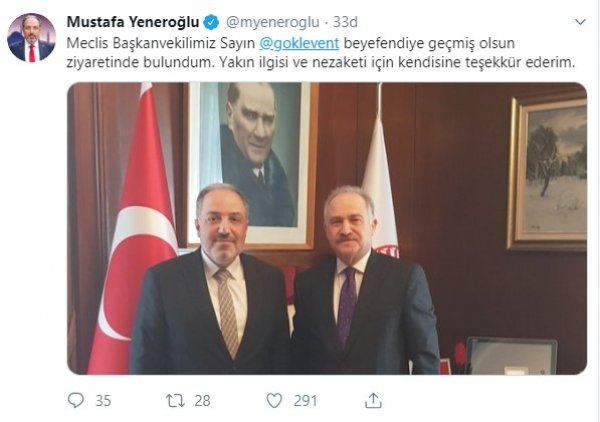
Task: Click the blue verified badge next to the name
Action: tap(210, 22)
